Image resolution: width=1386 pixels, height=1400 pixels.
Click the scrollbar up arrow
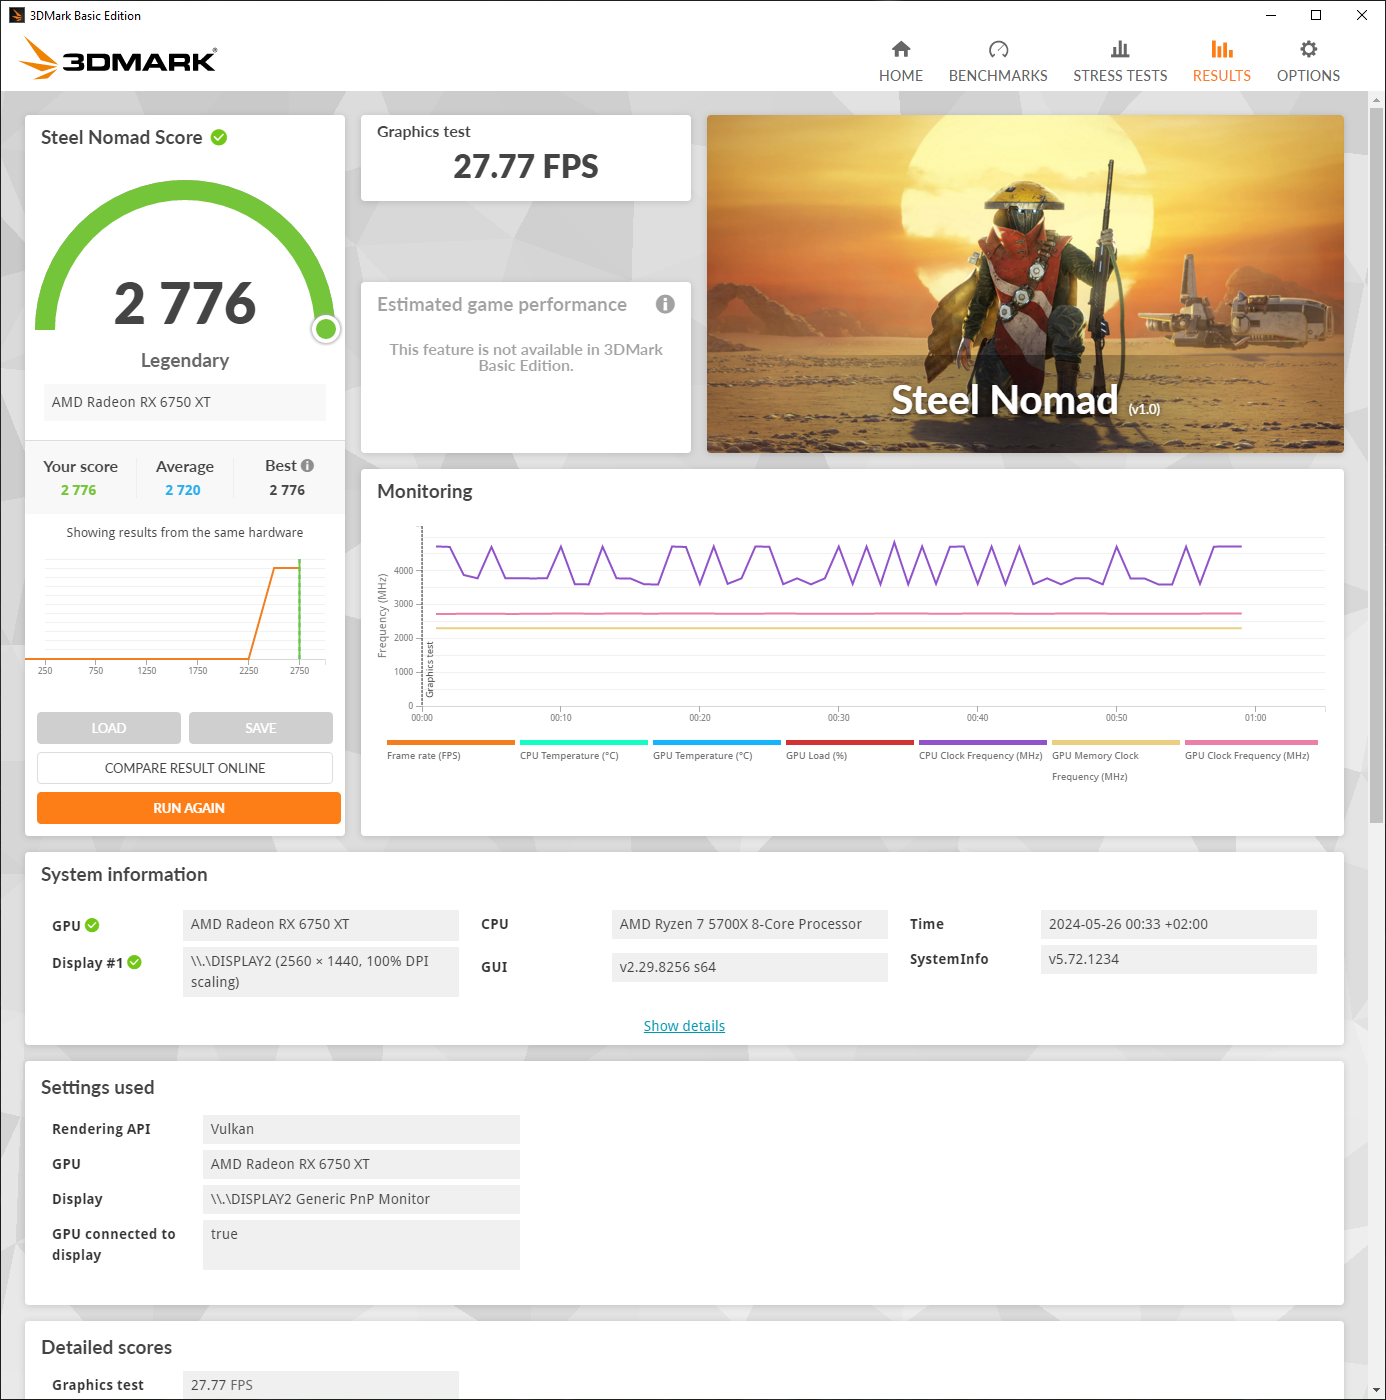pos(1376,100)
